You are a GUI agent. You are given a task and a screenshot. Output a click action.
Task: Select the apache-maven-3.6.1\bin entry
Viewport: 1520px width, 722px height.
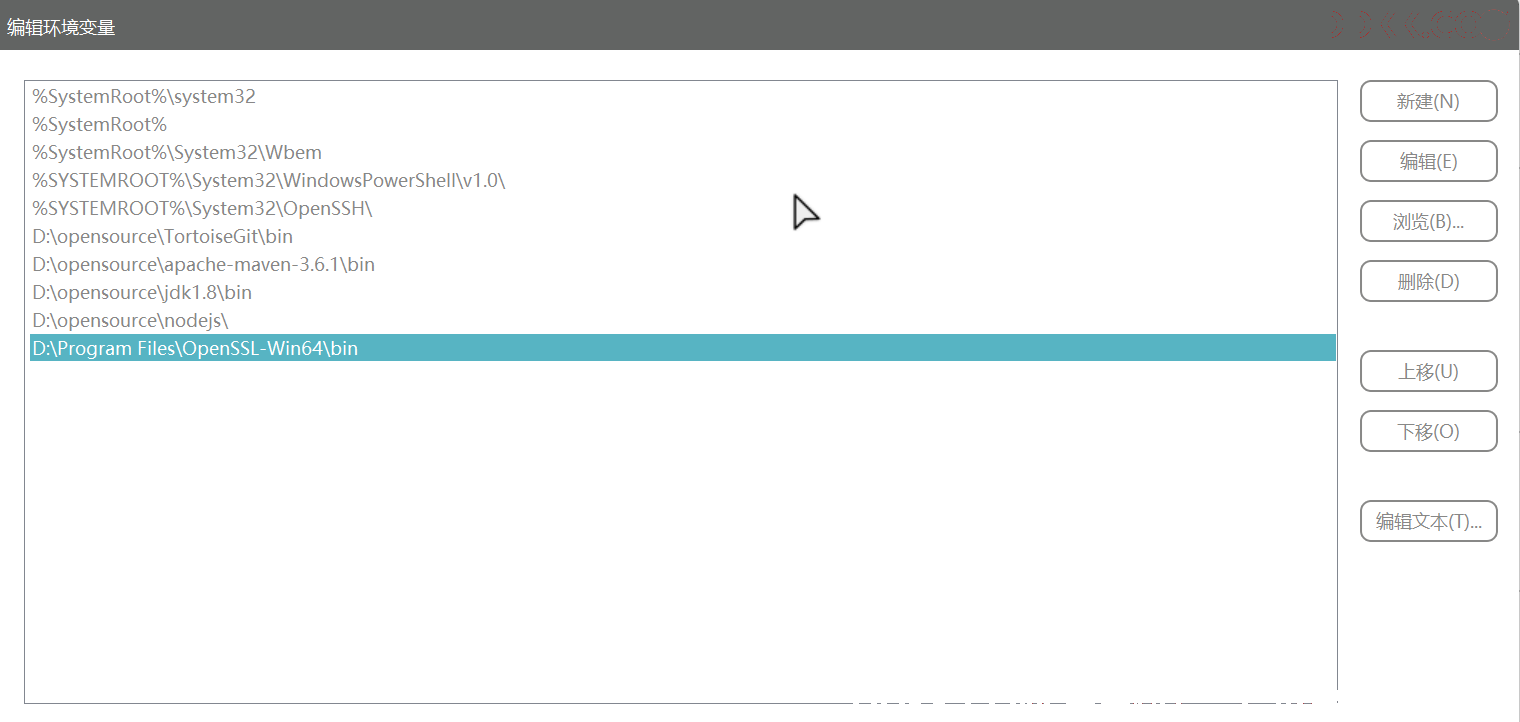(682, 265)
